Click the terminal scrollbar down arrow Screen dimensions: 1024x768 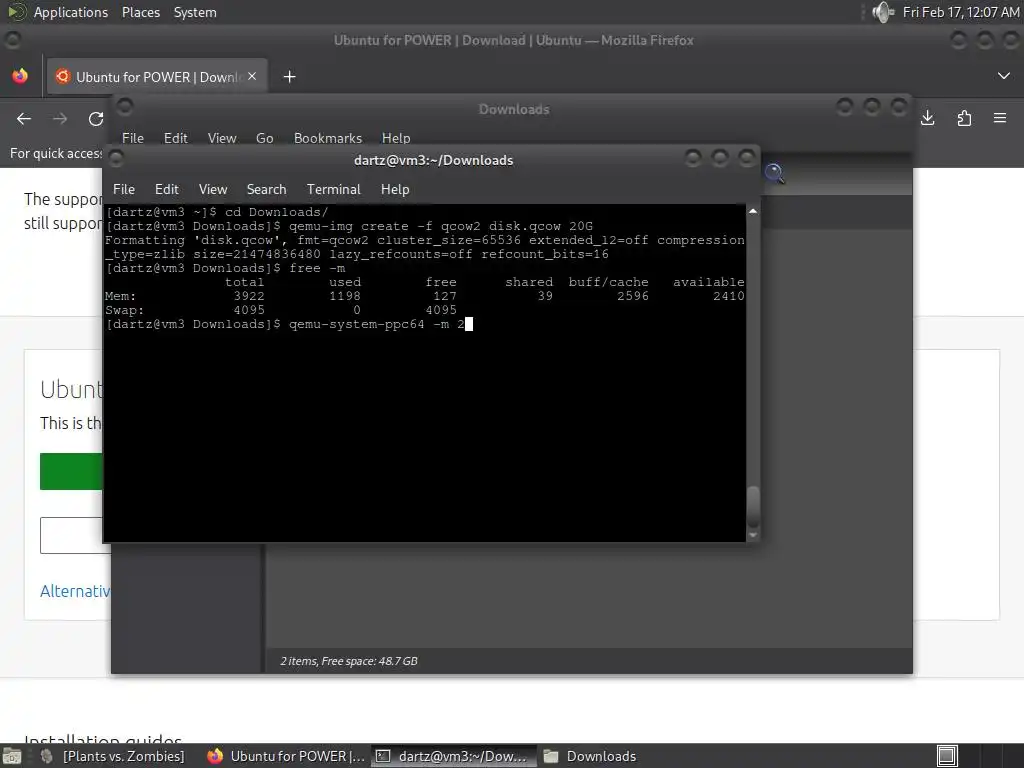point(753,535)
